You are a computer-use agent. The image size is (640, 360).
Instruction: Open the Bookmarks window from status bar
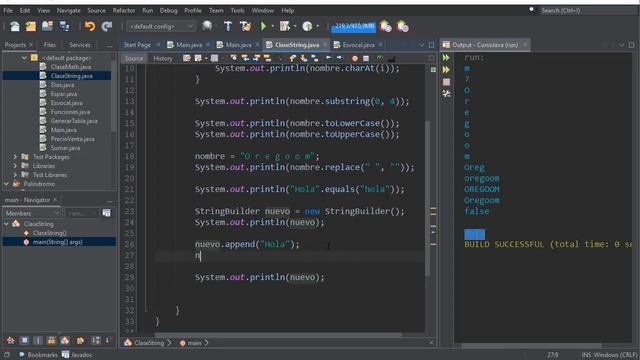38,355
